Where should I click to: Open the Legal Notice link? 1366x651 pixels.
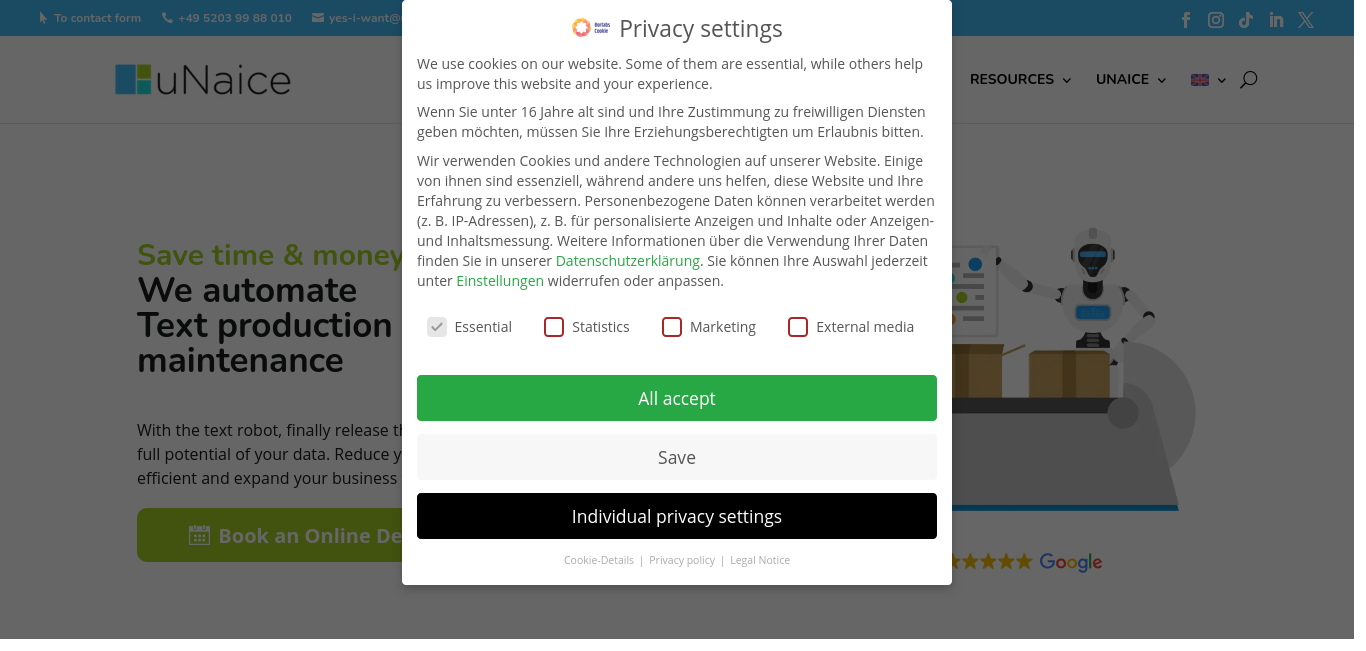click(x=760, y=560)
